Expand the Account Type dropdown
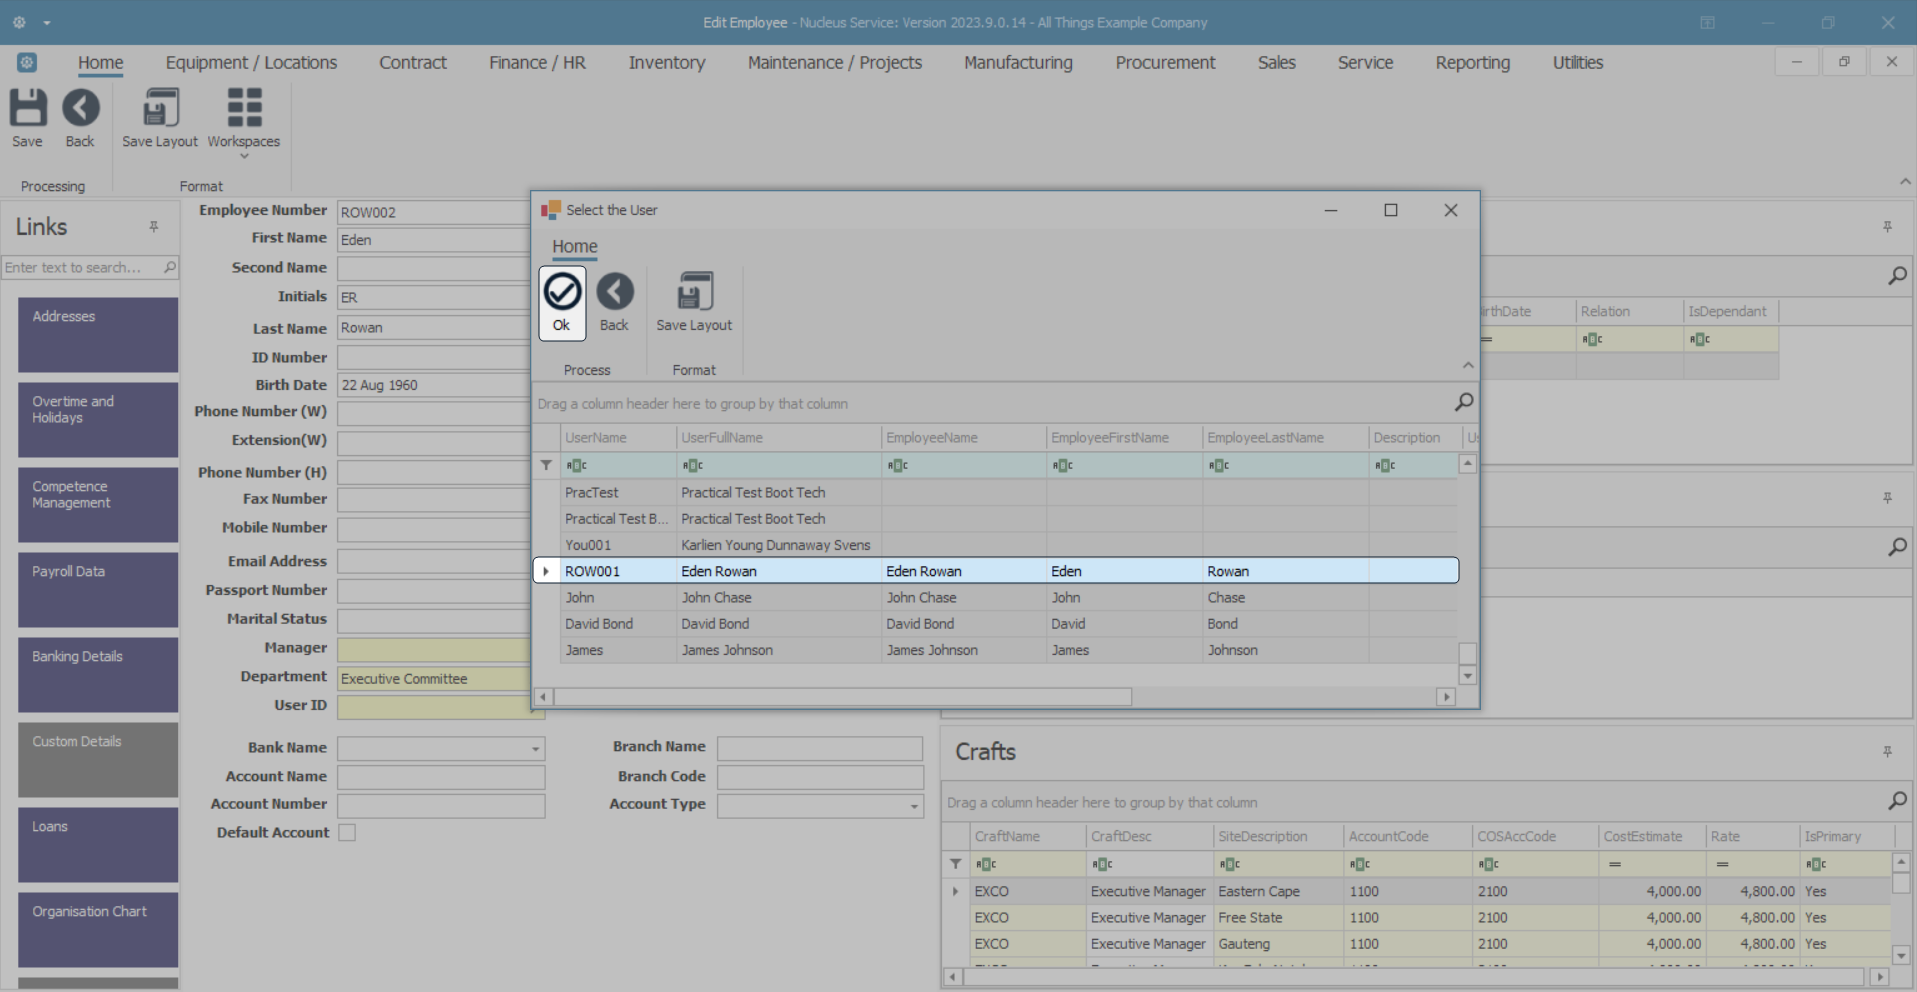 pos(914,806)
